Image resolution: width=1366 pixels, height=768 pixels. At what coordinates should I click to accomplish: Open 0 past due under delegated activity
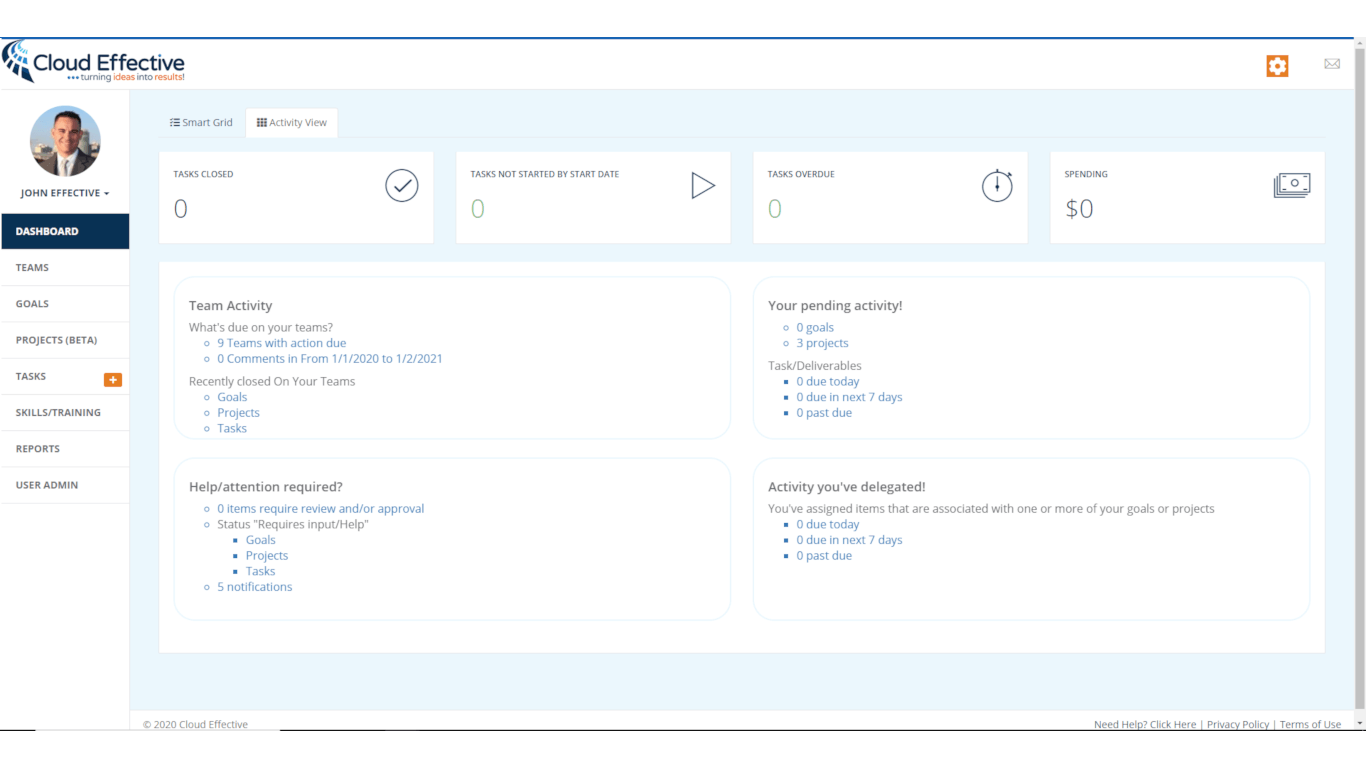[x=824, y=556]
